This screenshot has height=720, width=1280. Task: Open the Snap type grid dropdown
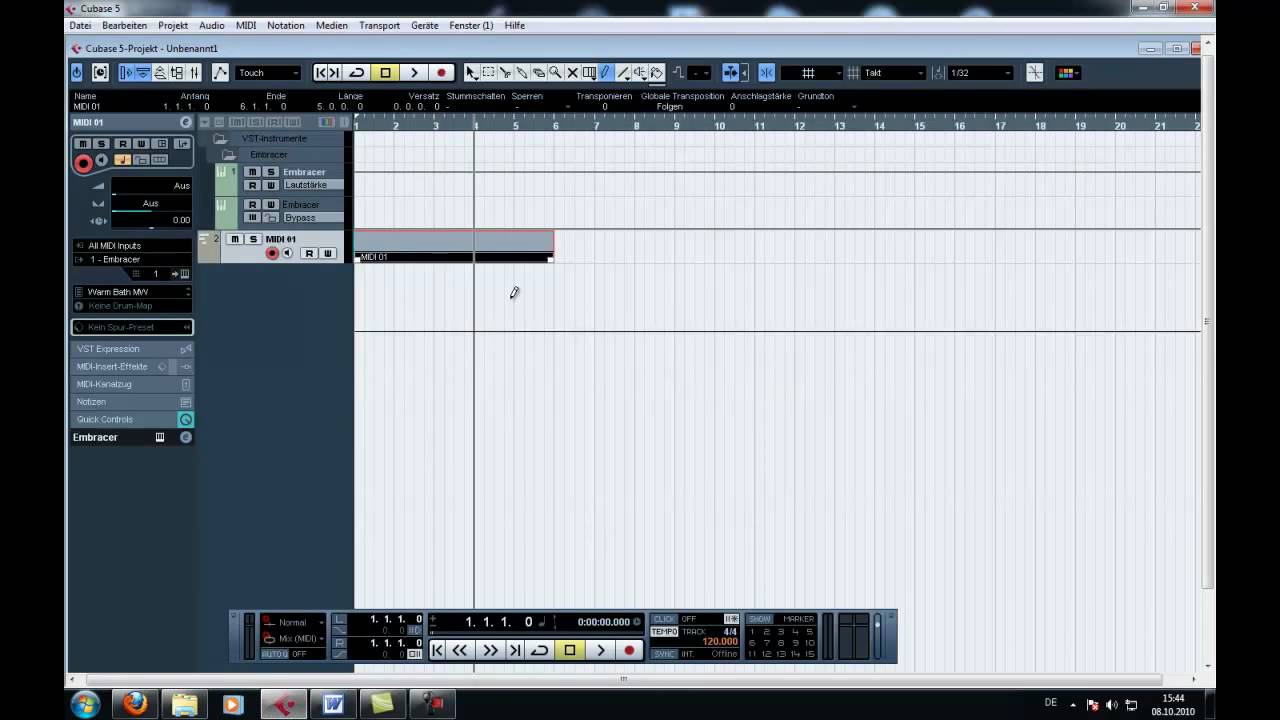pos(811,72)
